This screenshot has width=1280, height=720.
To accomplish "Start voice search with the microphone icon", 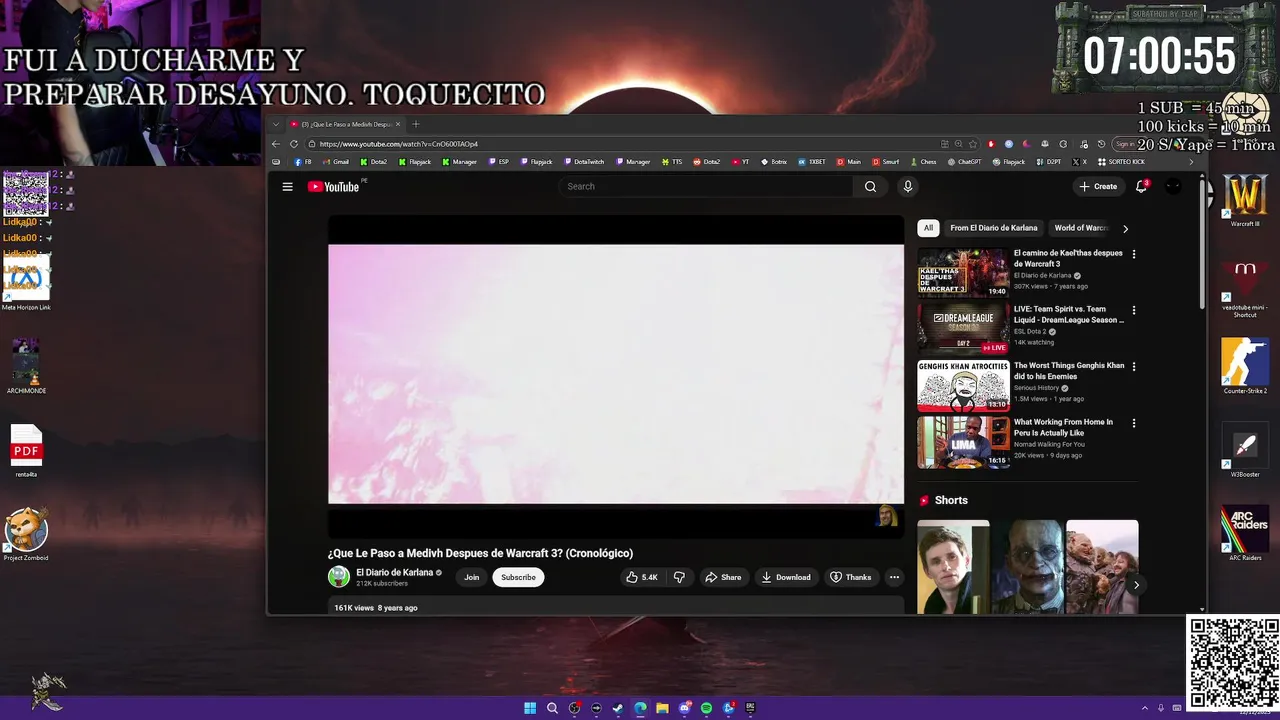I will point(908,187).
